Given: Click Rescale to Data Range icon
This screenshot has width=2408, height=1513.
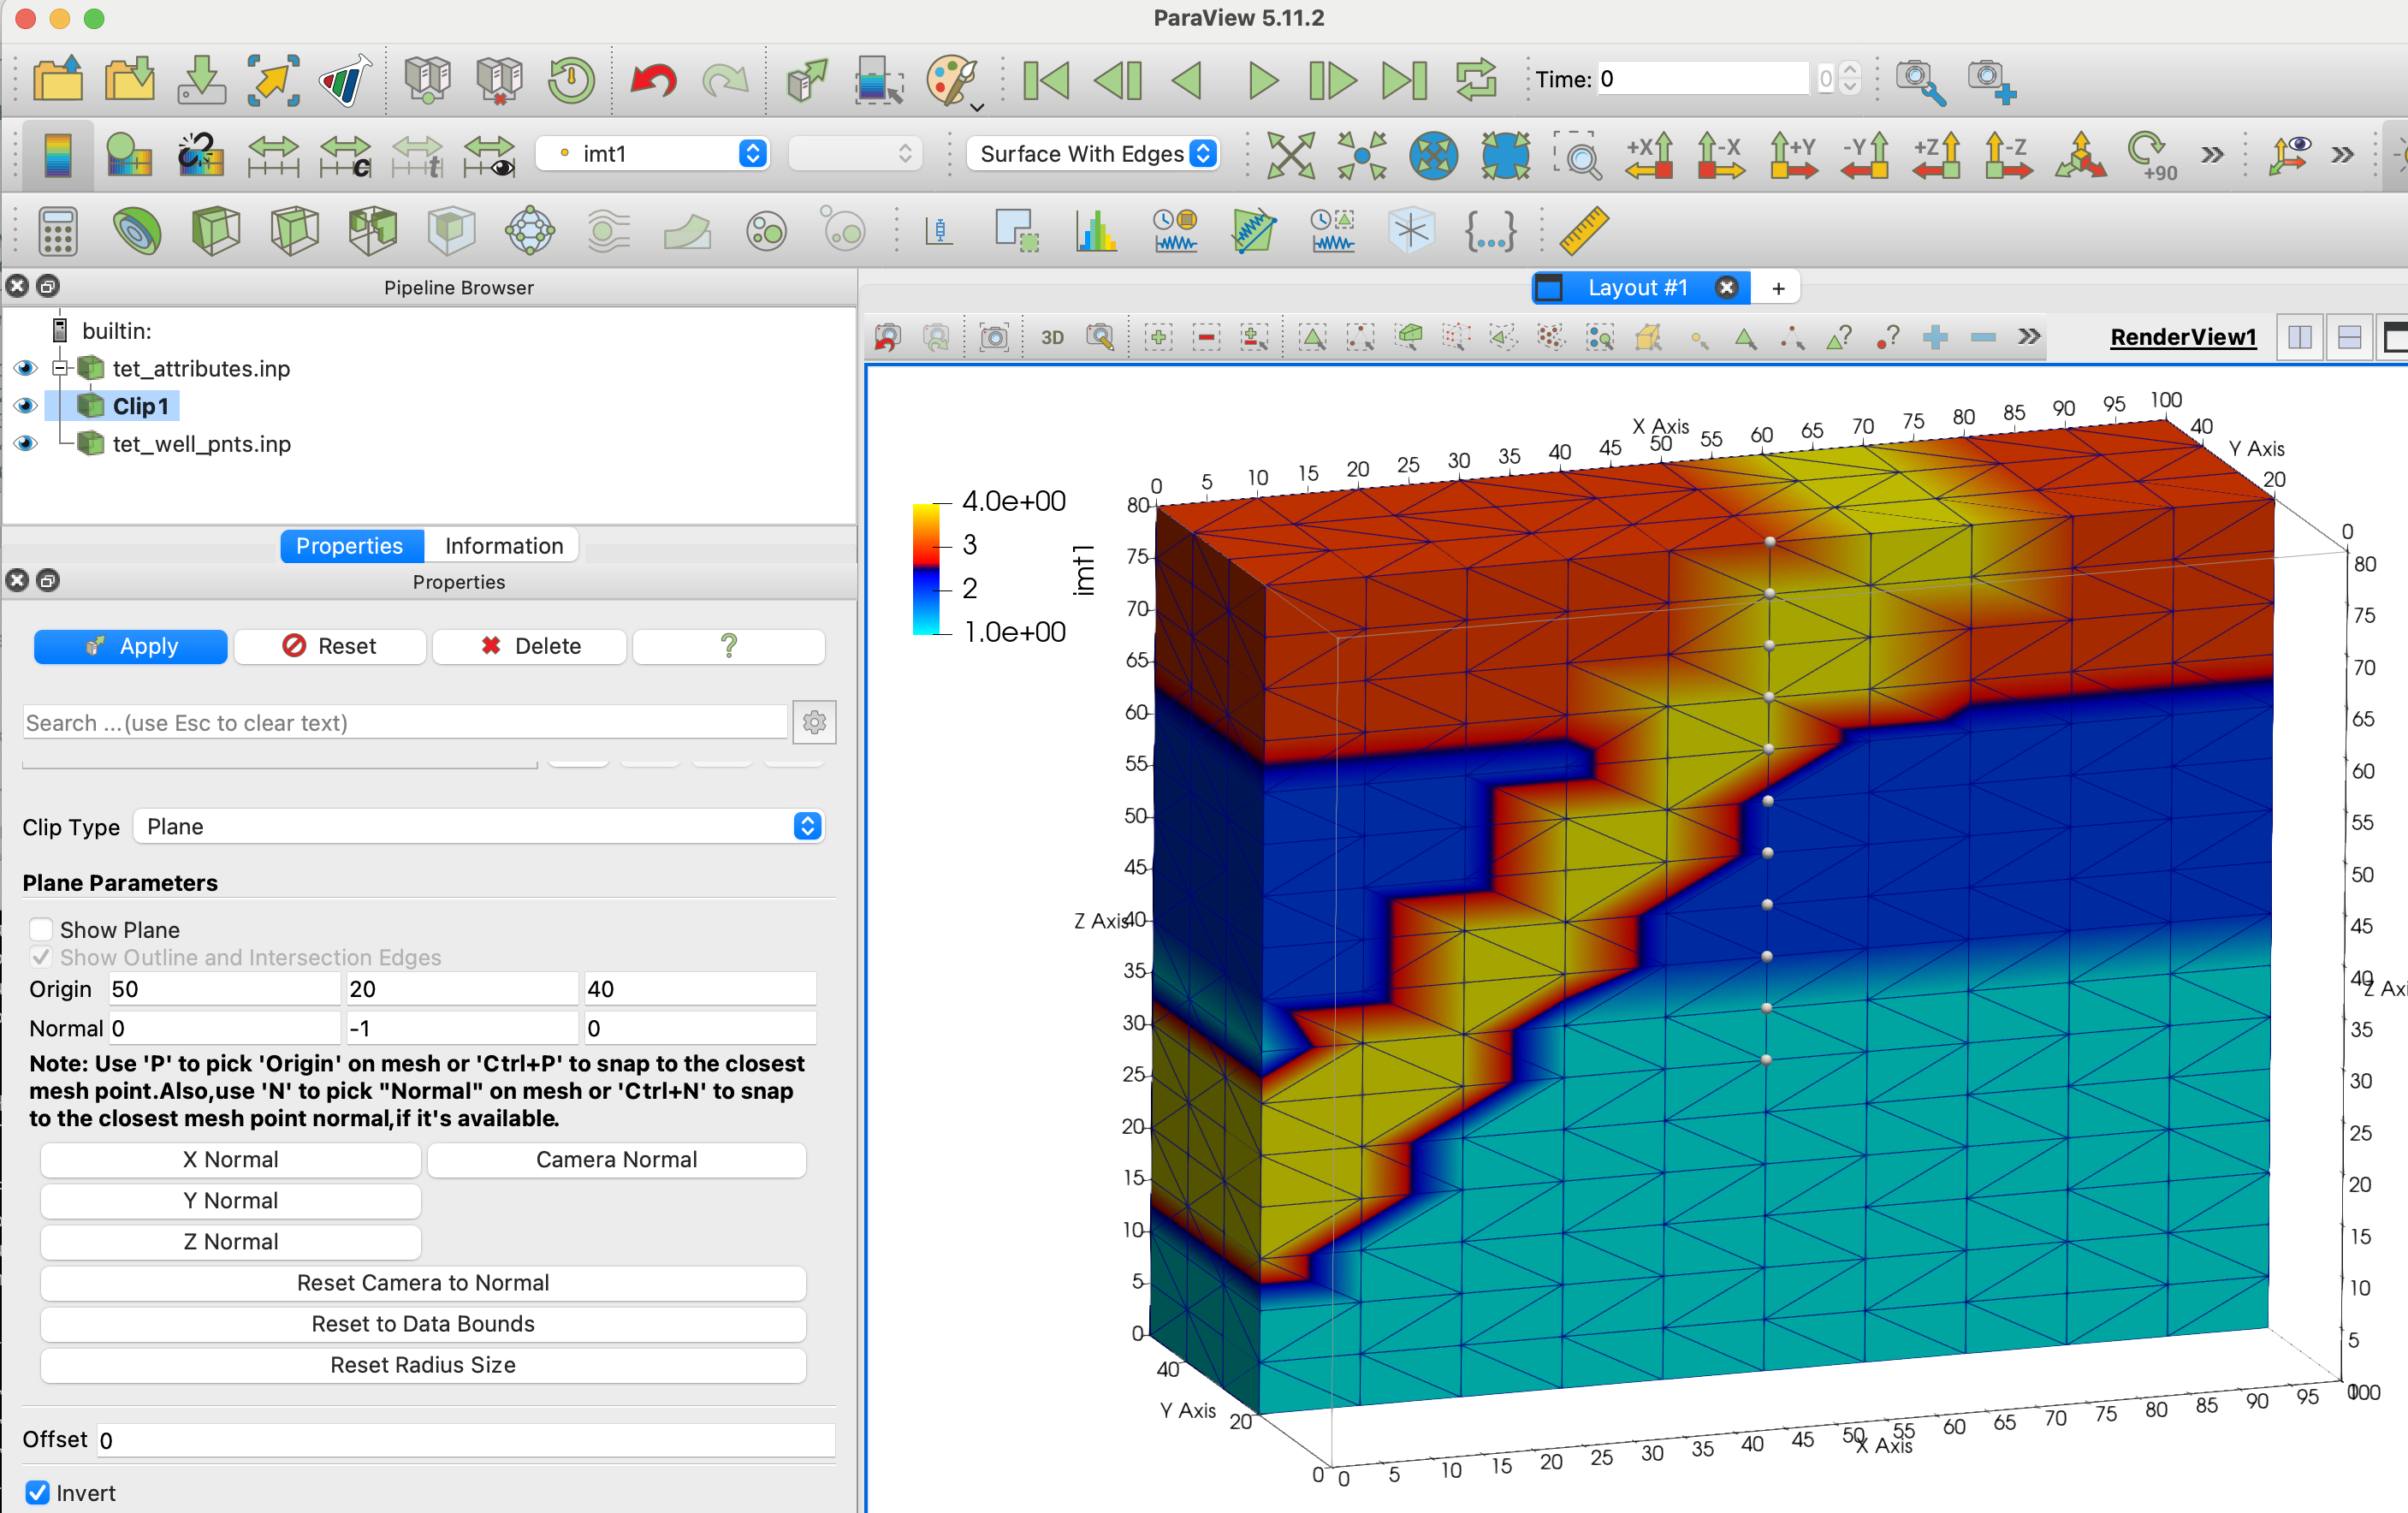Looking at the screenshot, I should pyautogui.click(x=273, y=155).
